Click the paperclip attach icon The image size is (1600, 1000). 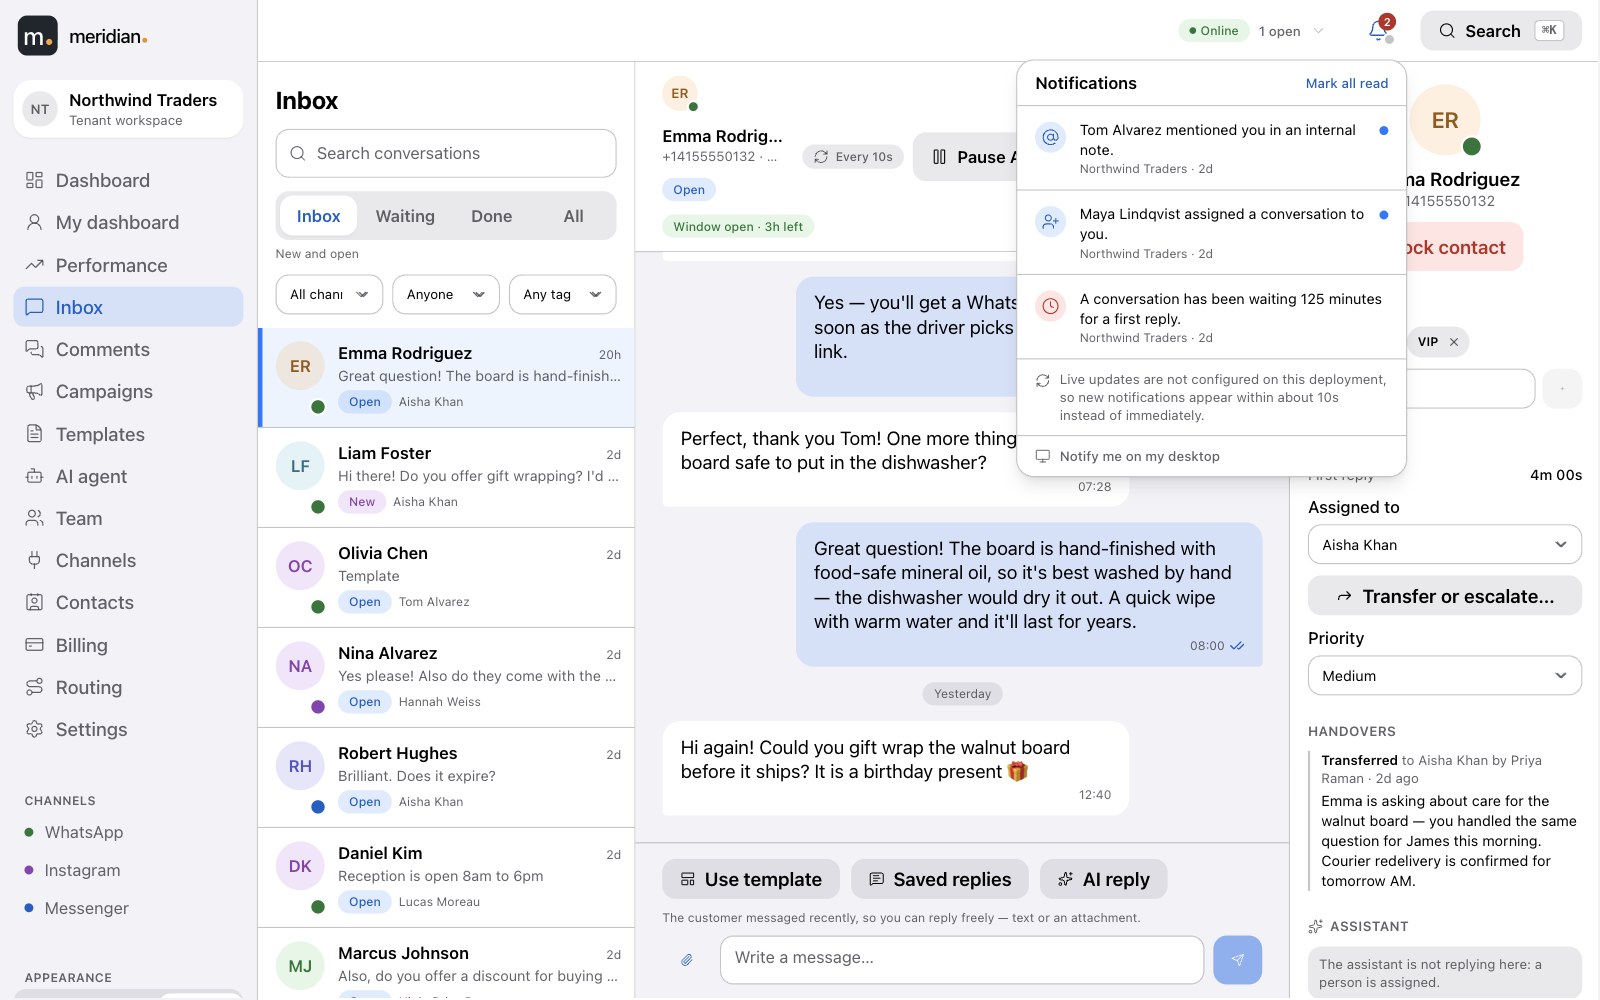(687, 960)
